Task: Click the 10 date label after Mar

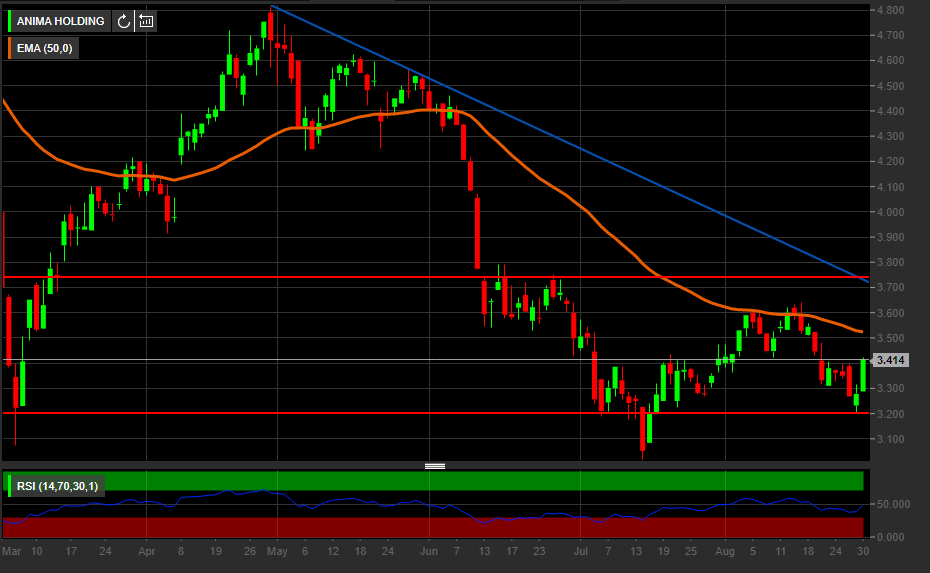Action: (x=36, y=551)
